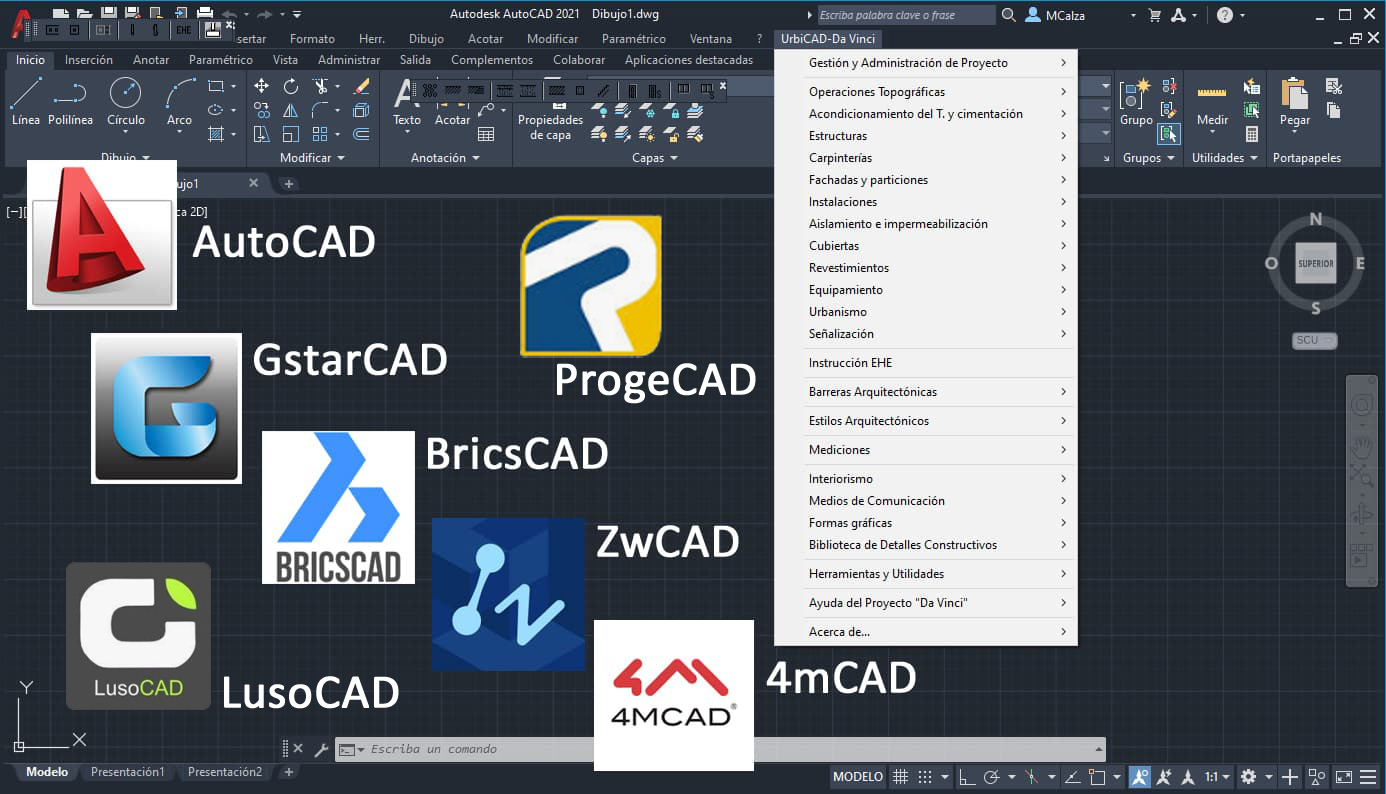
Task: Click the search magnifier icon
Action: point(1008,15)
